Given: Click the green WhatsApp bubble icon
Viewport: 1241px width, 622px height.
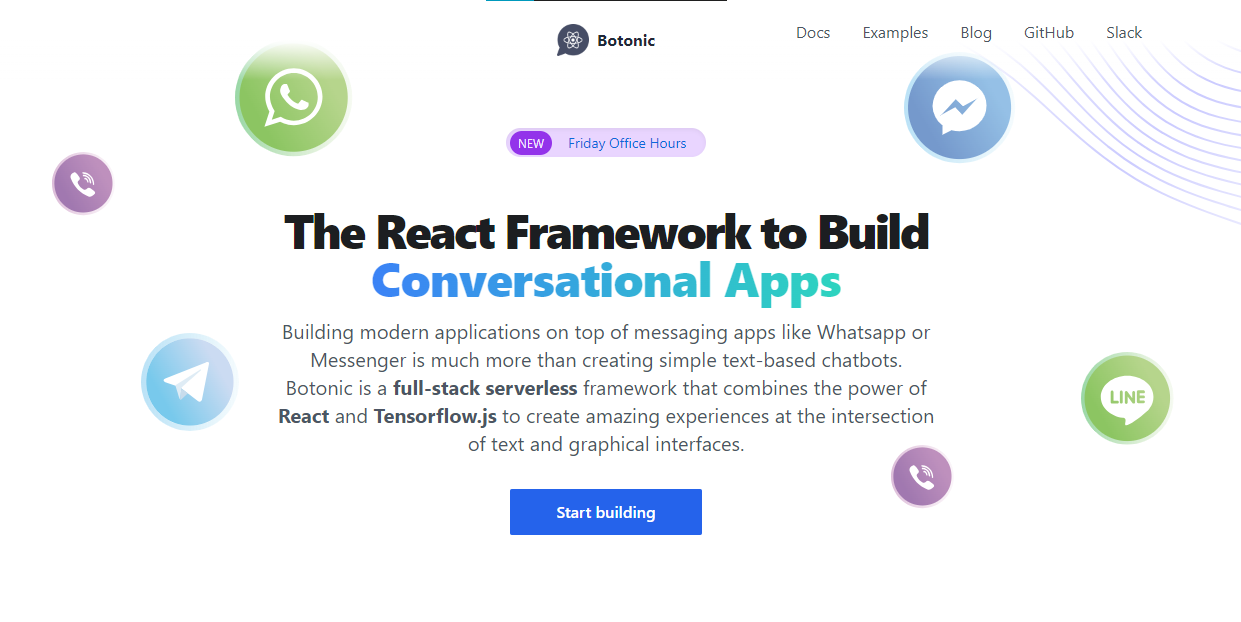Looking at the screenshot, I should point(293,98).
